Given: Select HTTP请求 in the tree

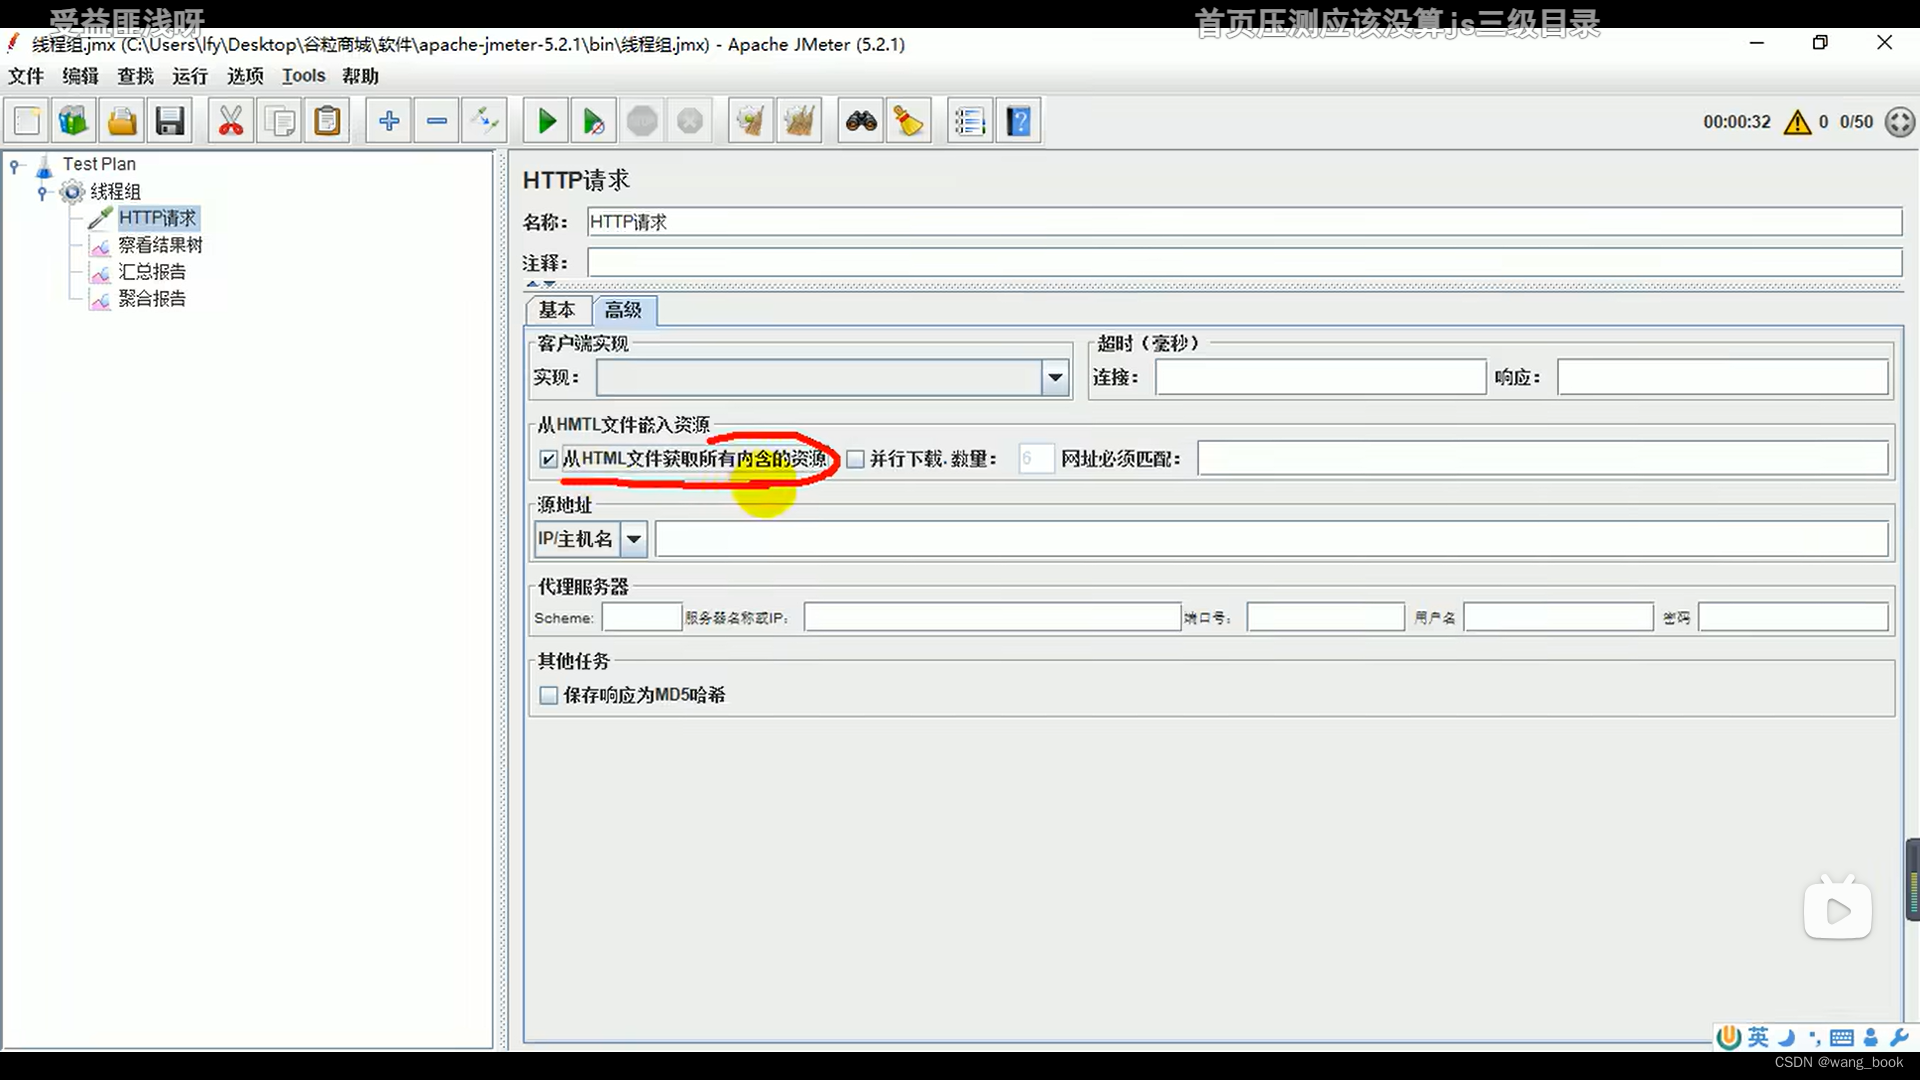Looking at the screenshot, I should 158,218.
